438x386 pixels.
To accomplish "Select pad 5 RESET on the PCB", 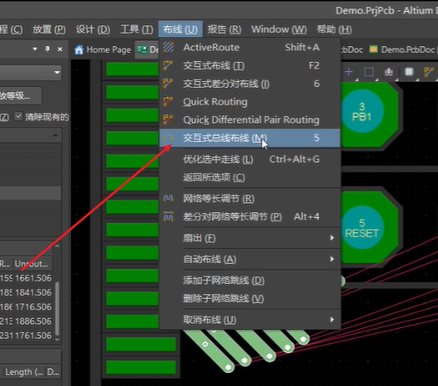I will coord(362,228).
